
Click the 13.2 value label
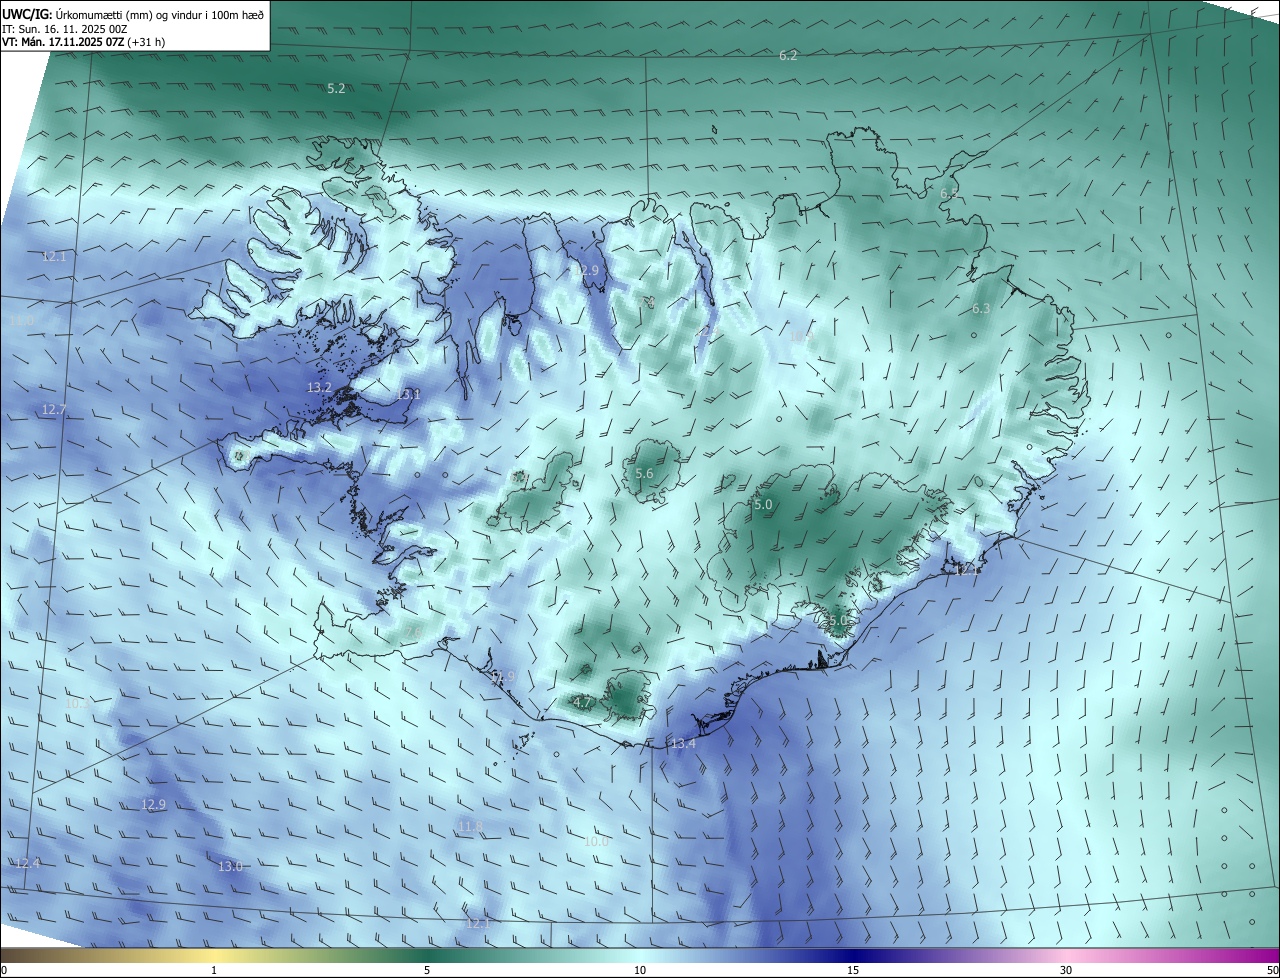pyautogui.click(x=319, y=387)
